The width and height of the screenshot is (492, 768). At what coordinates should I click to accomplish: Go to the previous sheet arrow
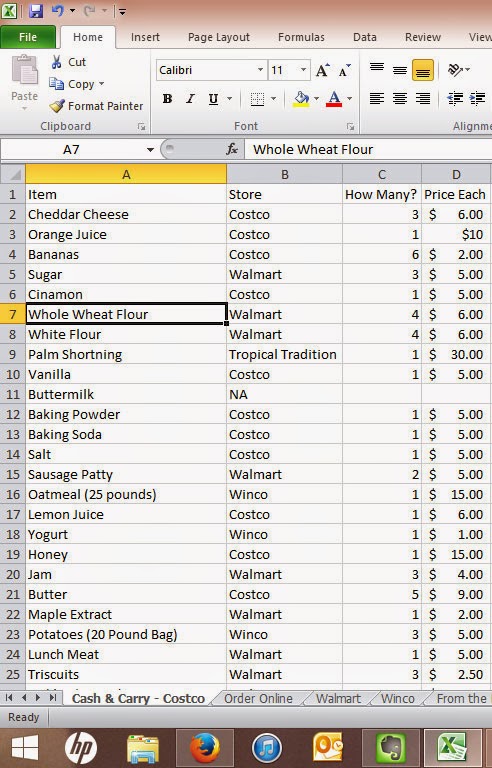[x=24, y=697]
